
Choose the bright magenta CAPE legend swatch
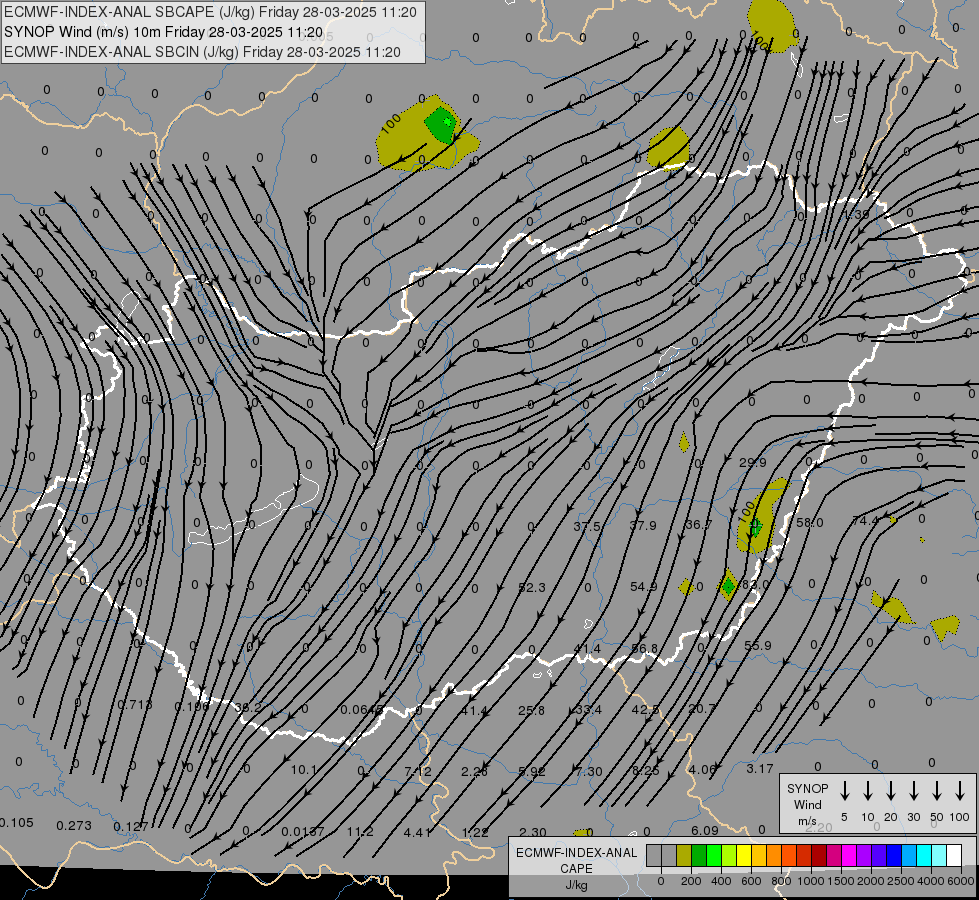coord(849,855)
